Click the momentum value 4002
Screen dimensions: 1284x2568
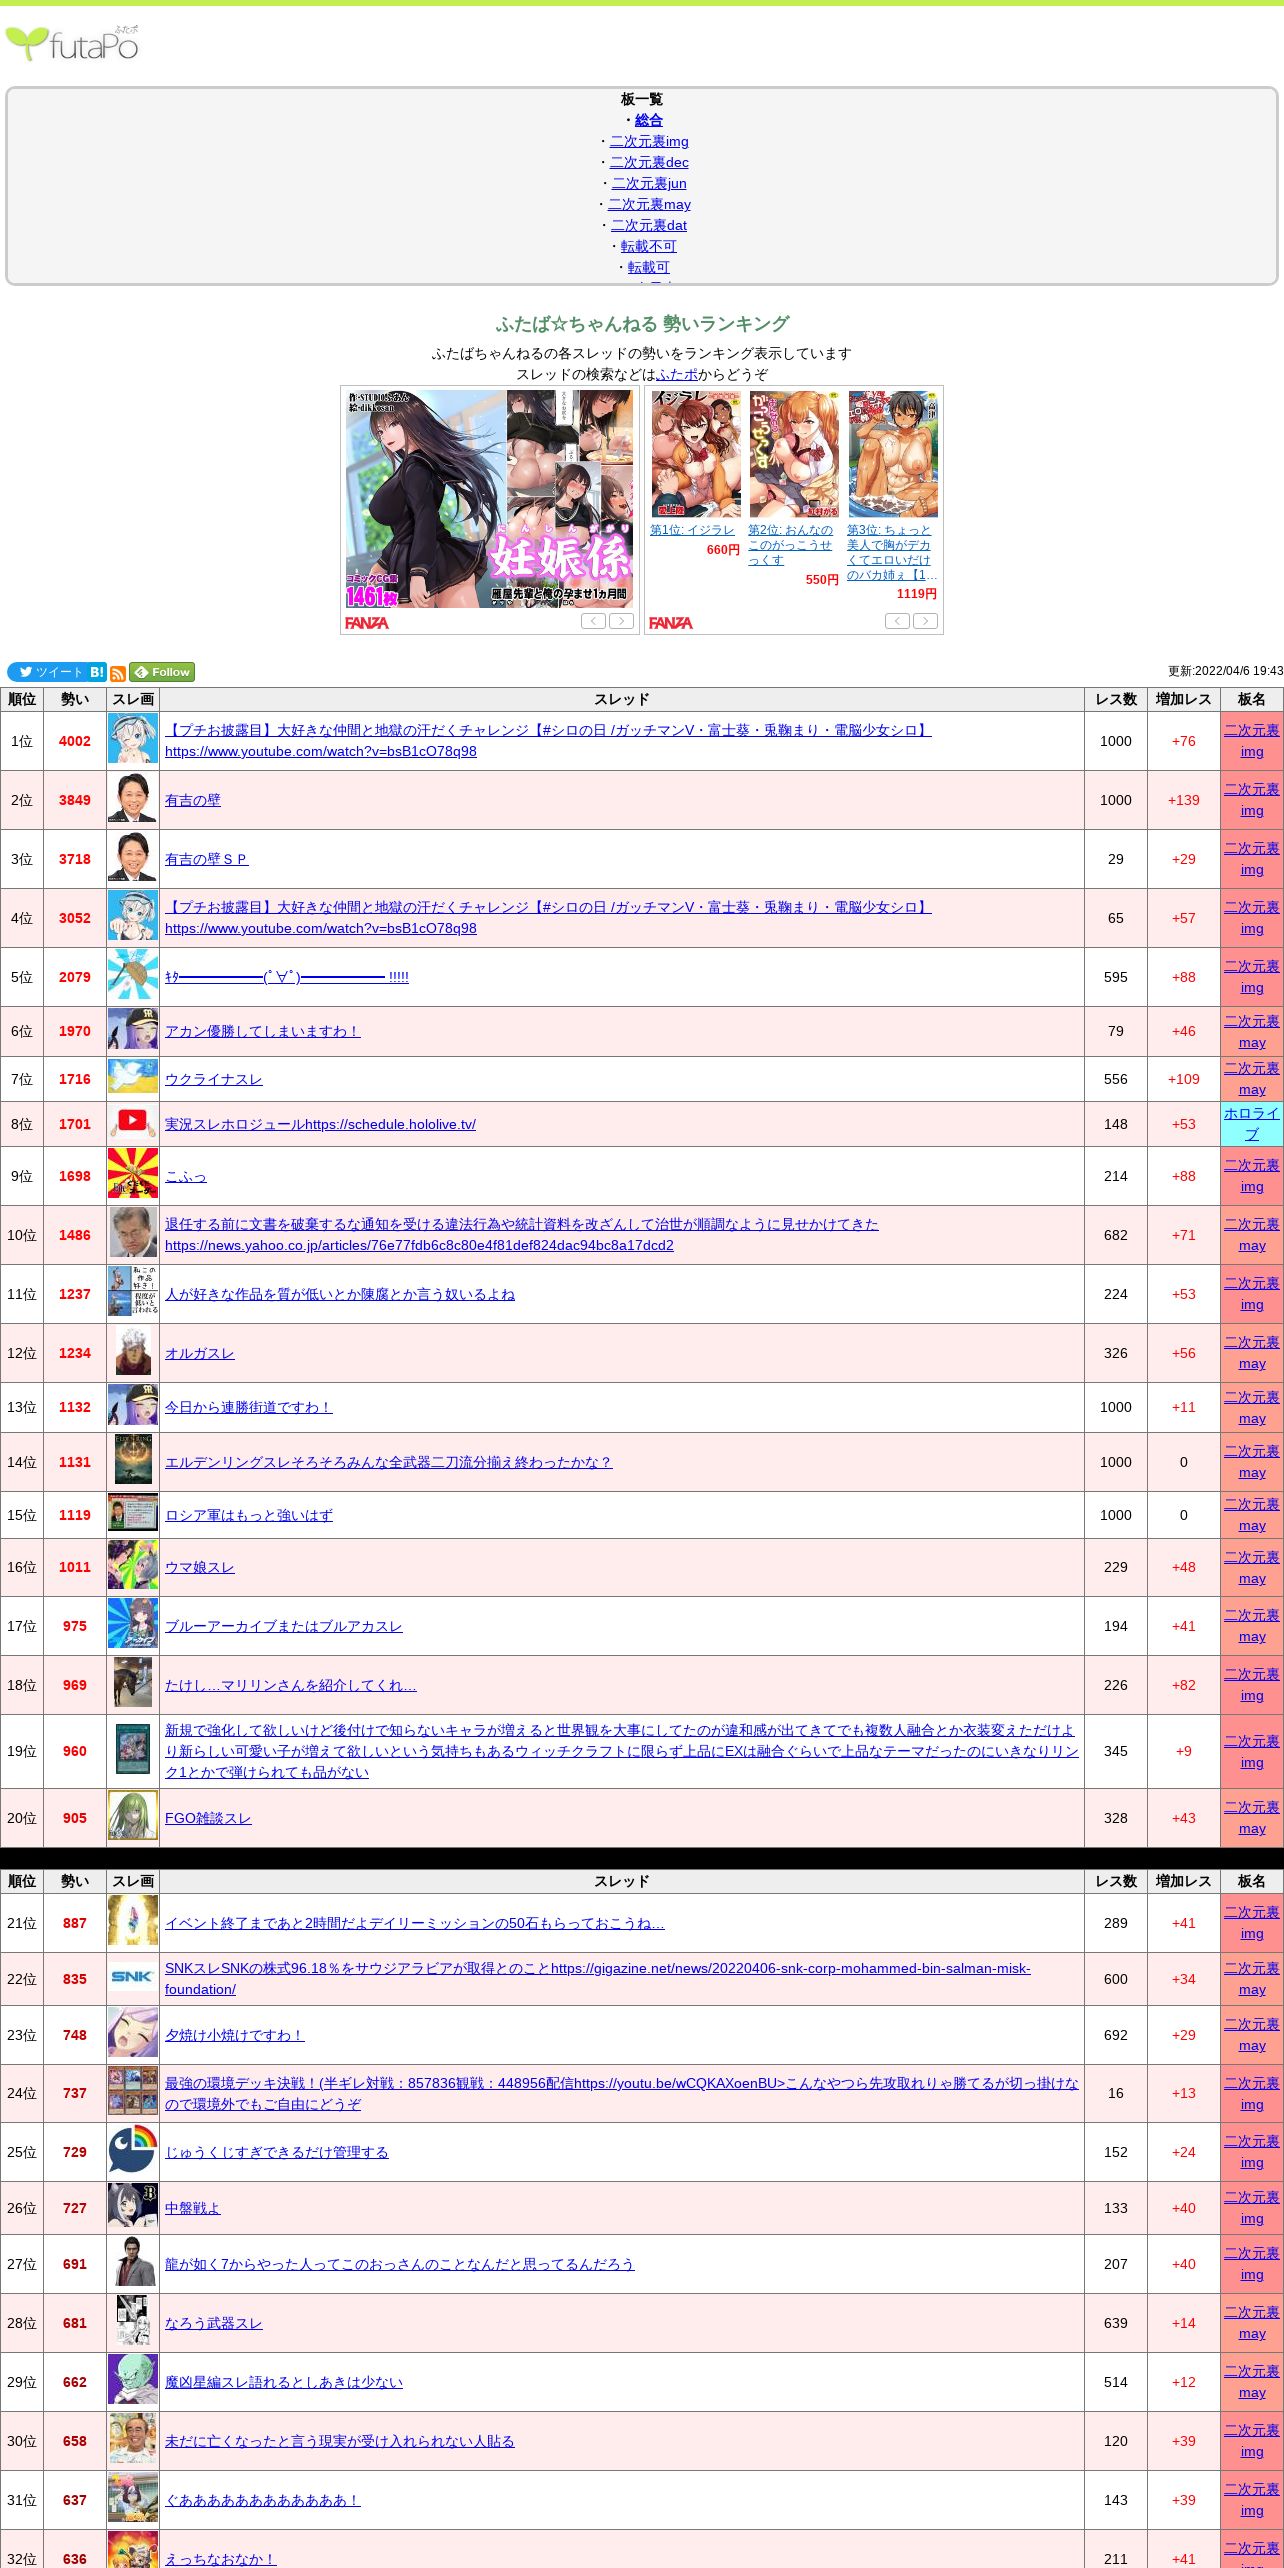point(75,741)
